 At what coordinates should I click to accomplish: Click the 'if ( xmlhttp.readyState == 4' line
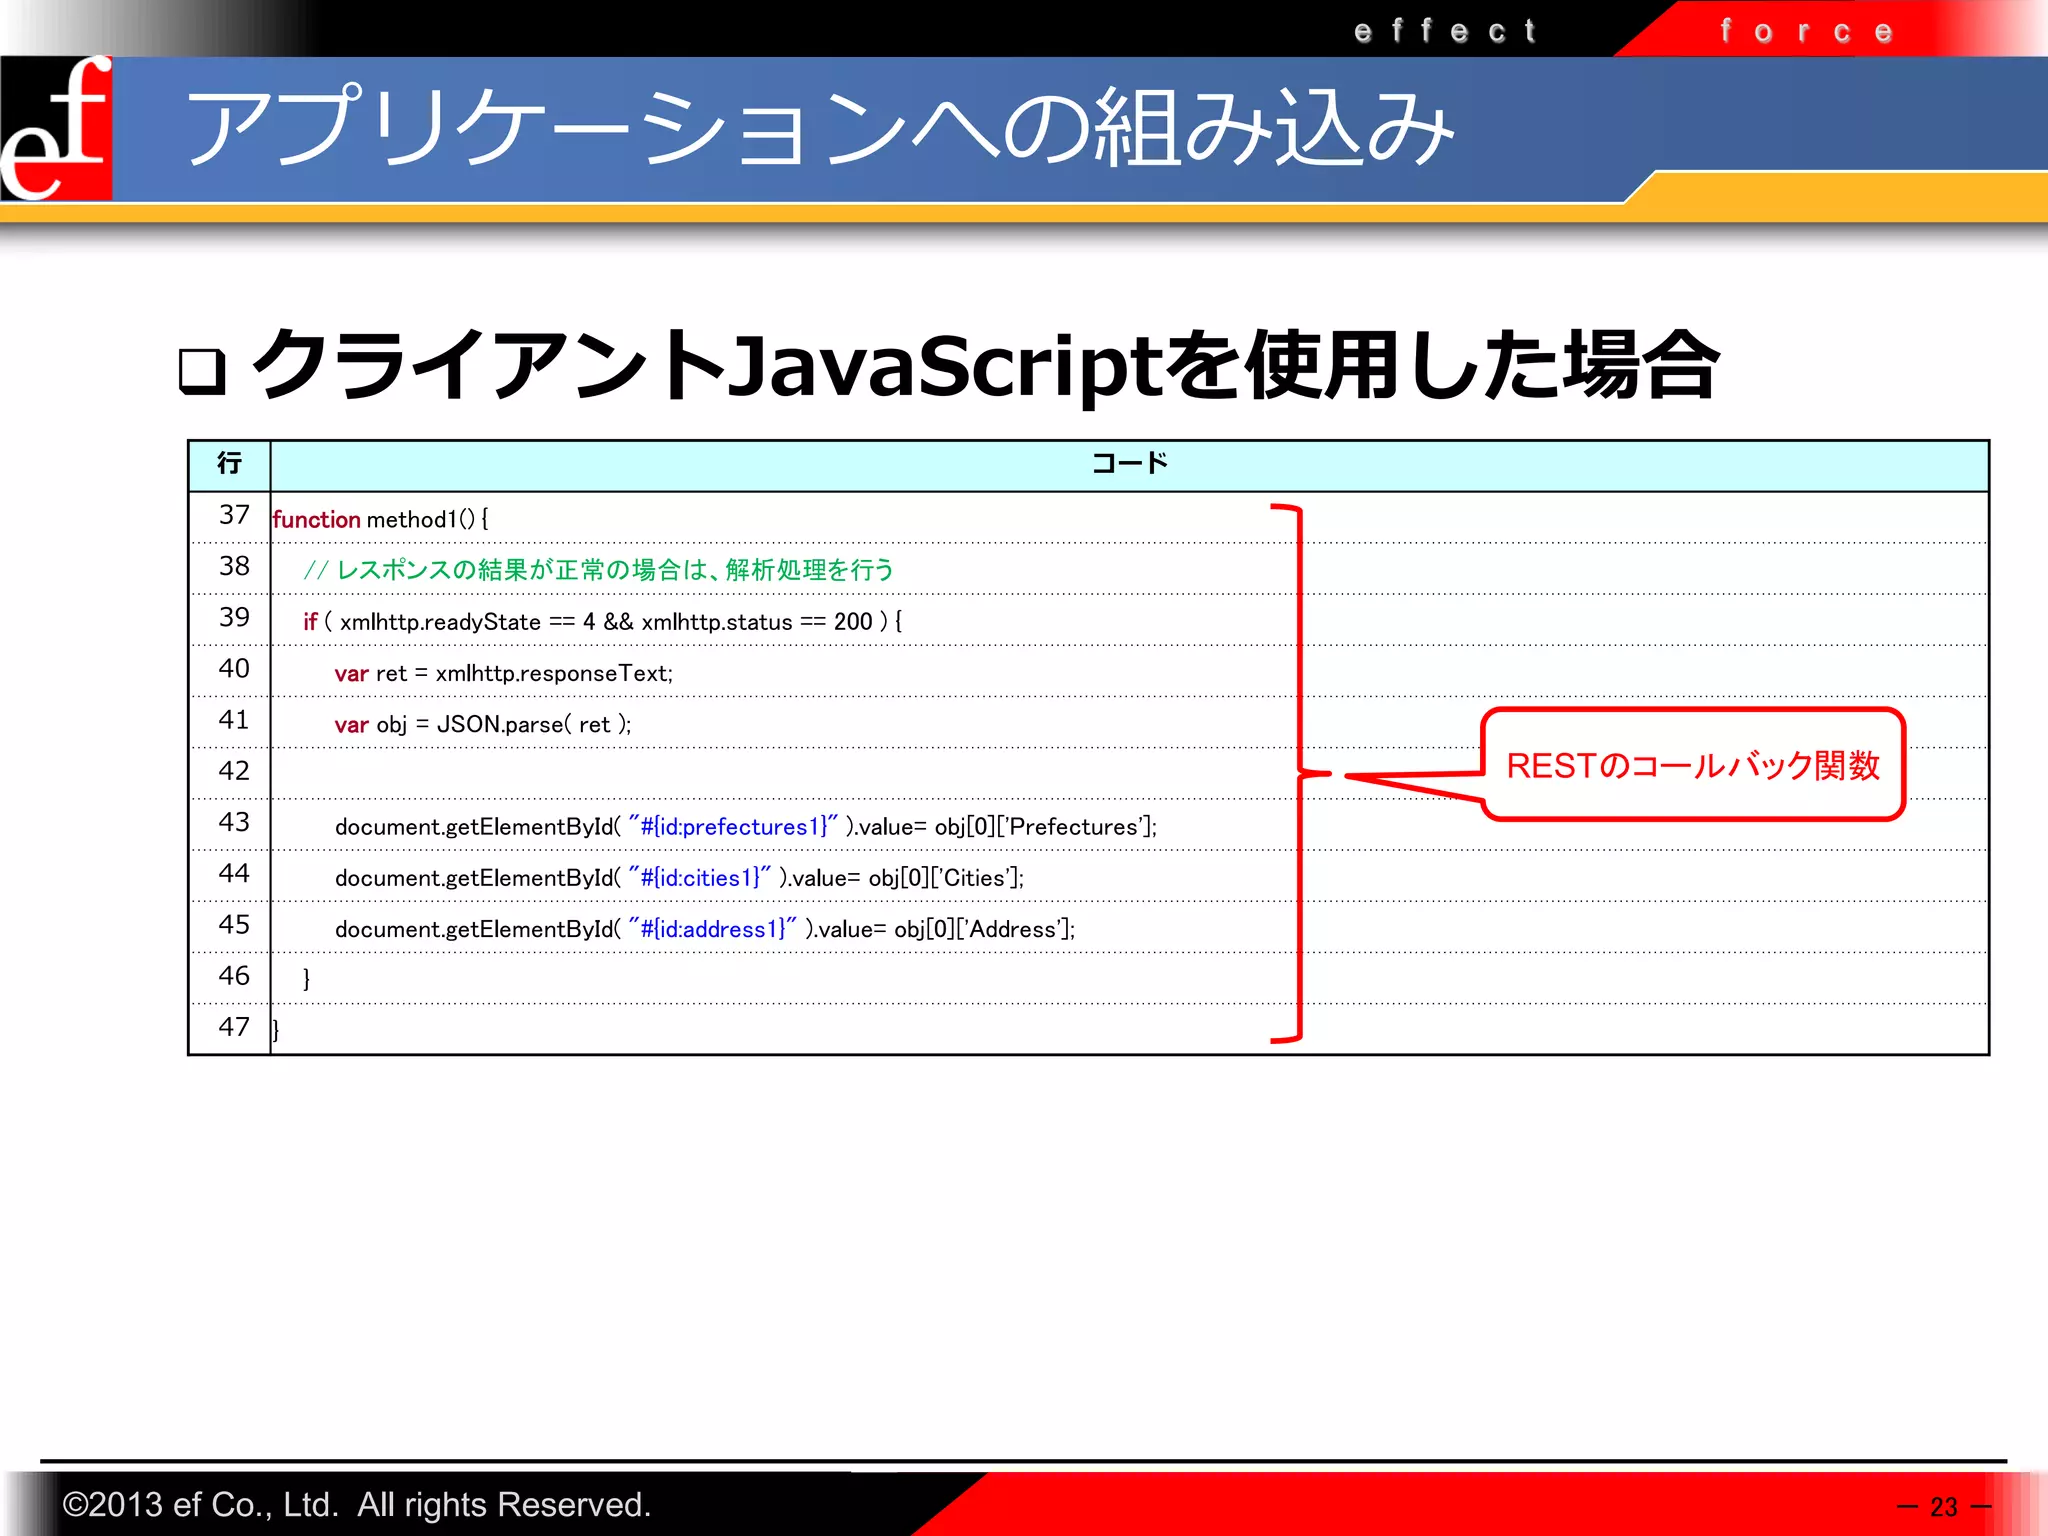tap(603, 621)
